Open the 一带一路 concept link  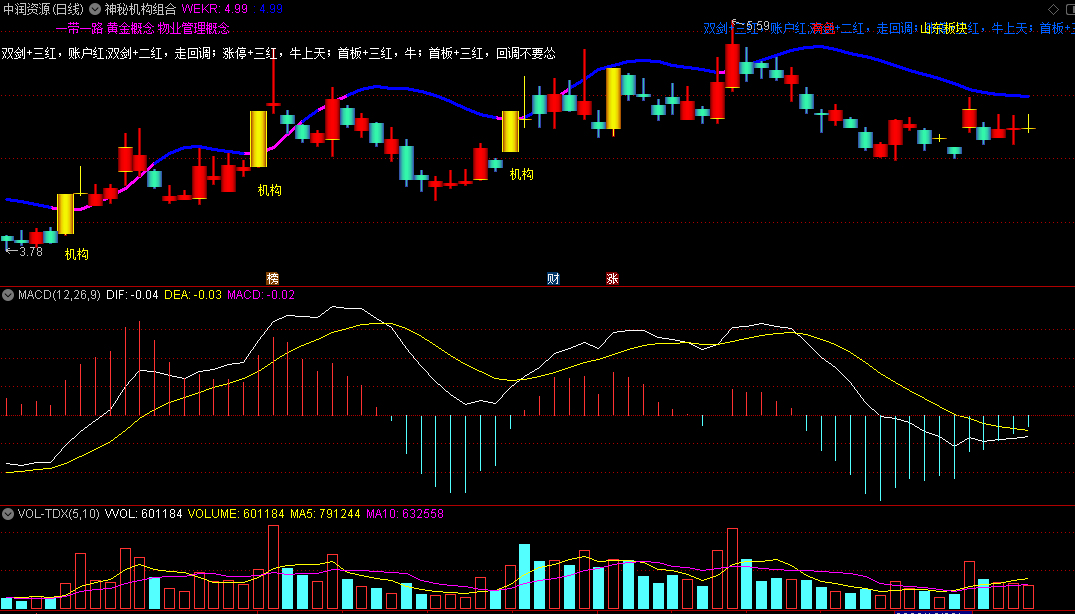point(79,29)
